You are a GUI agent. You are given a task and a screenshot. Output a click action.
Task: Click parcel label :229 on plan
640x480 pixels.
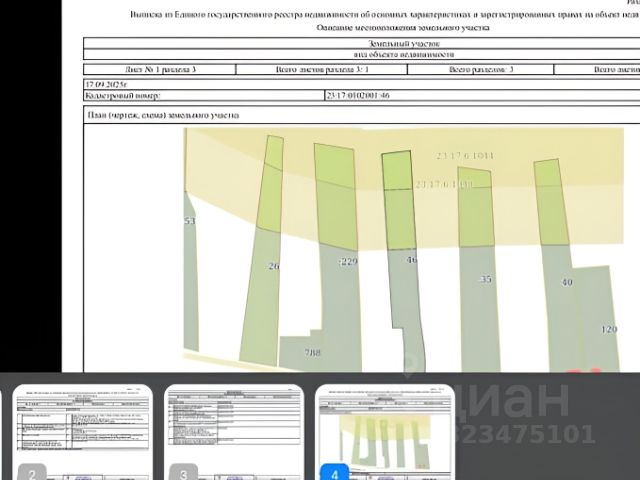coord(348,261)
